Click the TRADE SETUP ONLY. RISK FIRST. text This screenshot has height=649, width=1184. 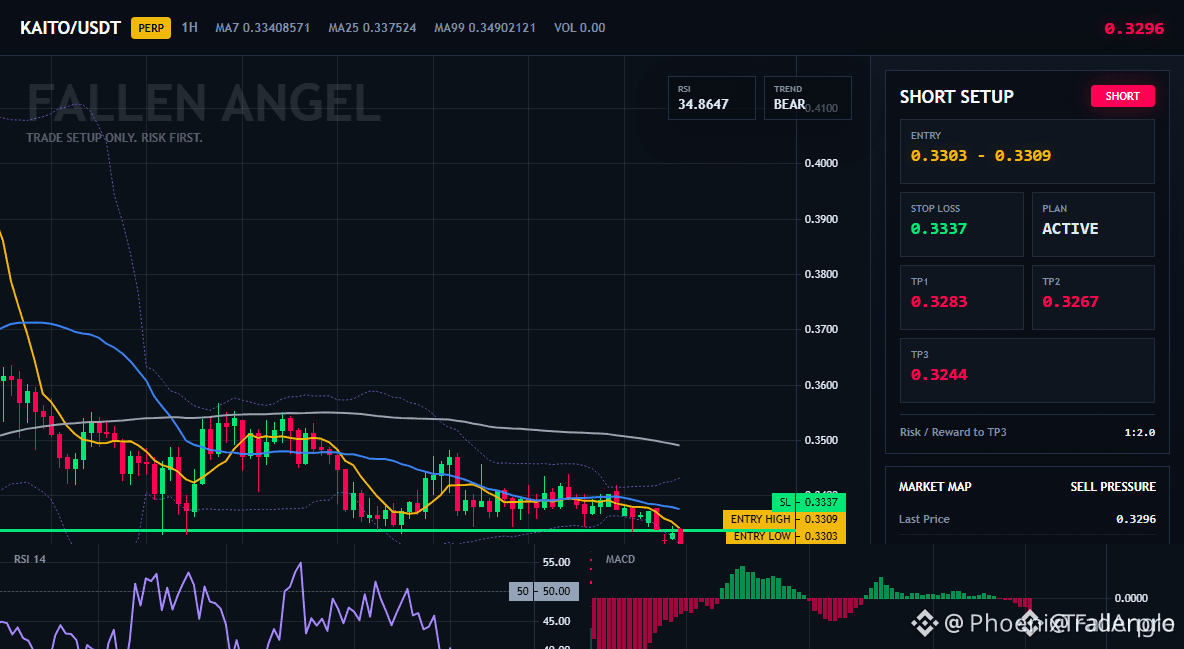point(114,138)
